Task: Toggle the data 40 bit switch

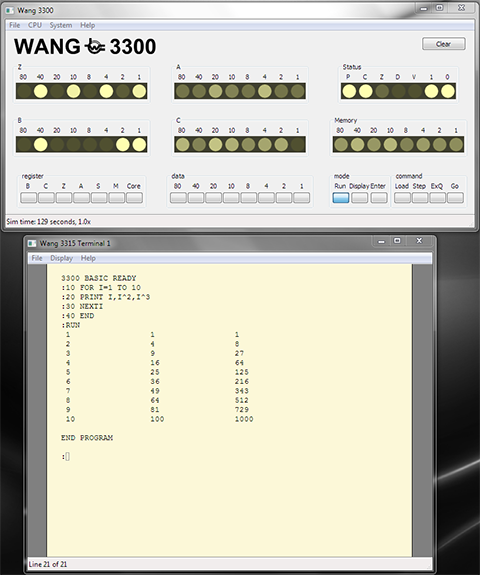Action: 196,198
